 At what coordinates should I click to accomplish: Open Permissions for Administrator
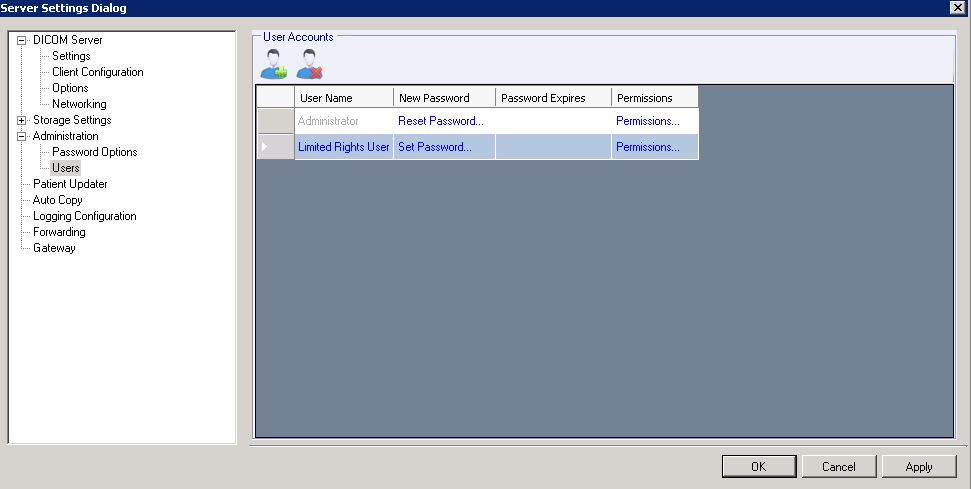point(648,121)
